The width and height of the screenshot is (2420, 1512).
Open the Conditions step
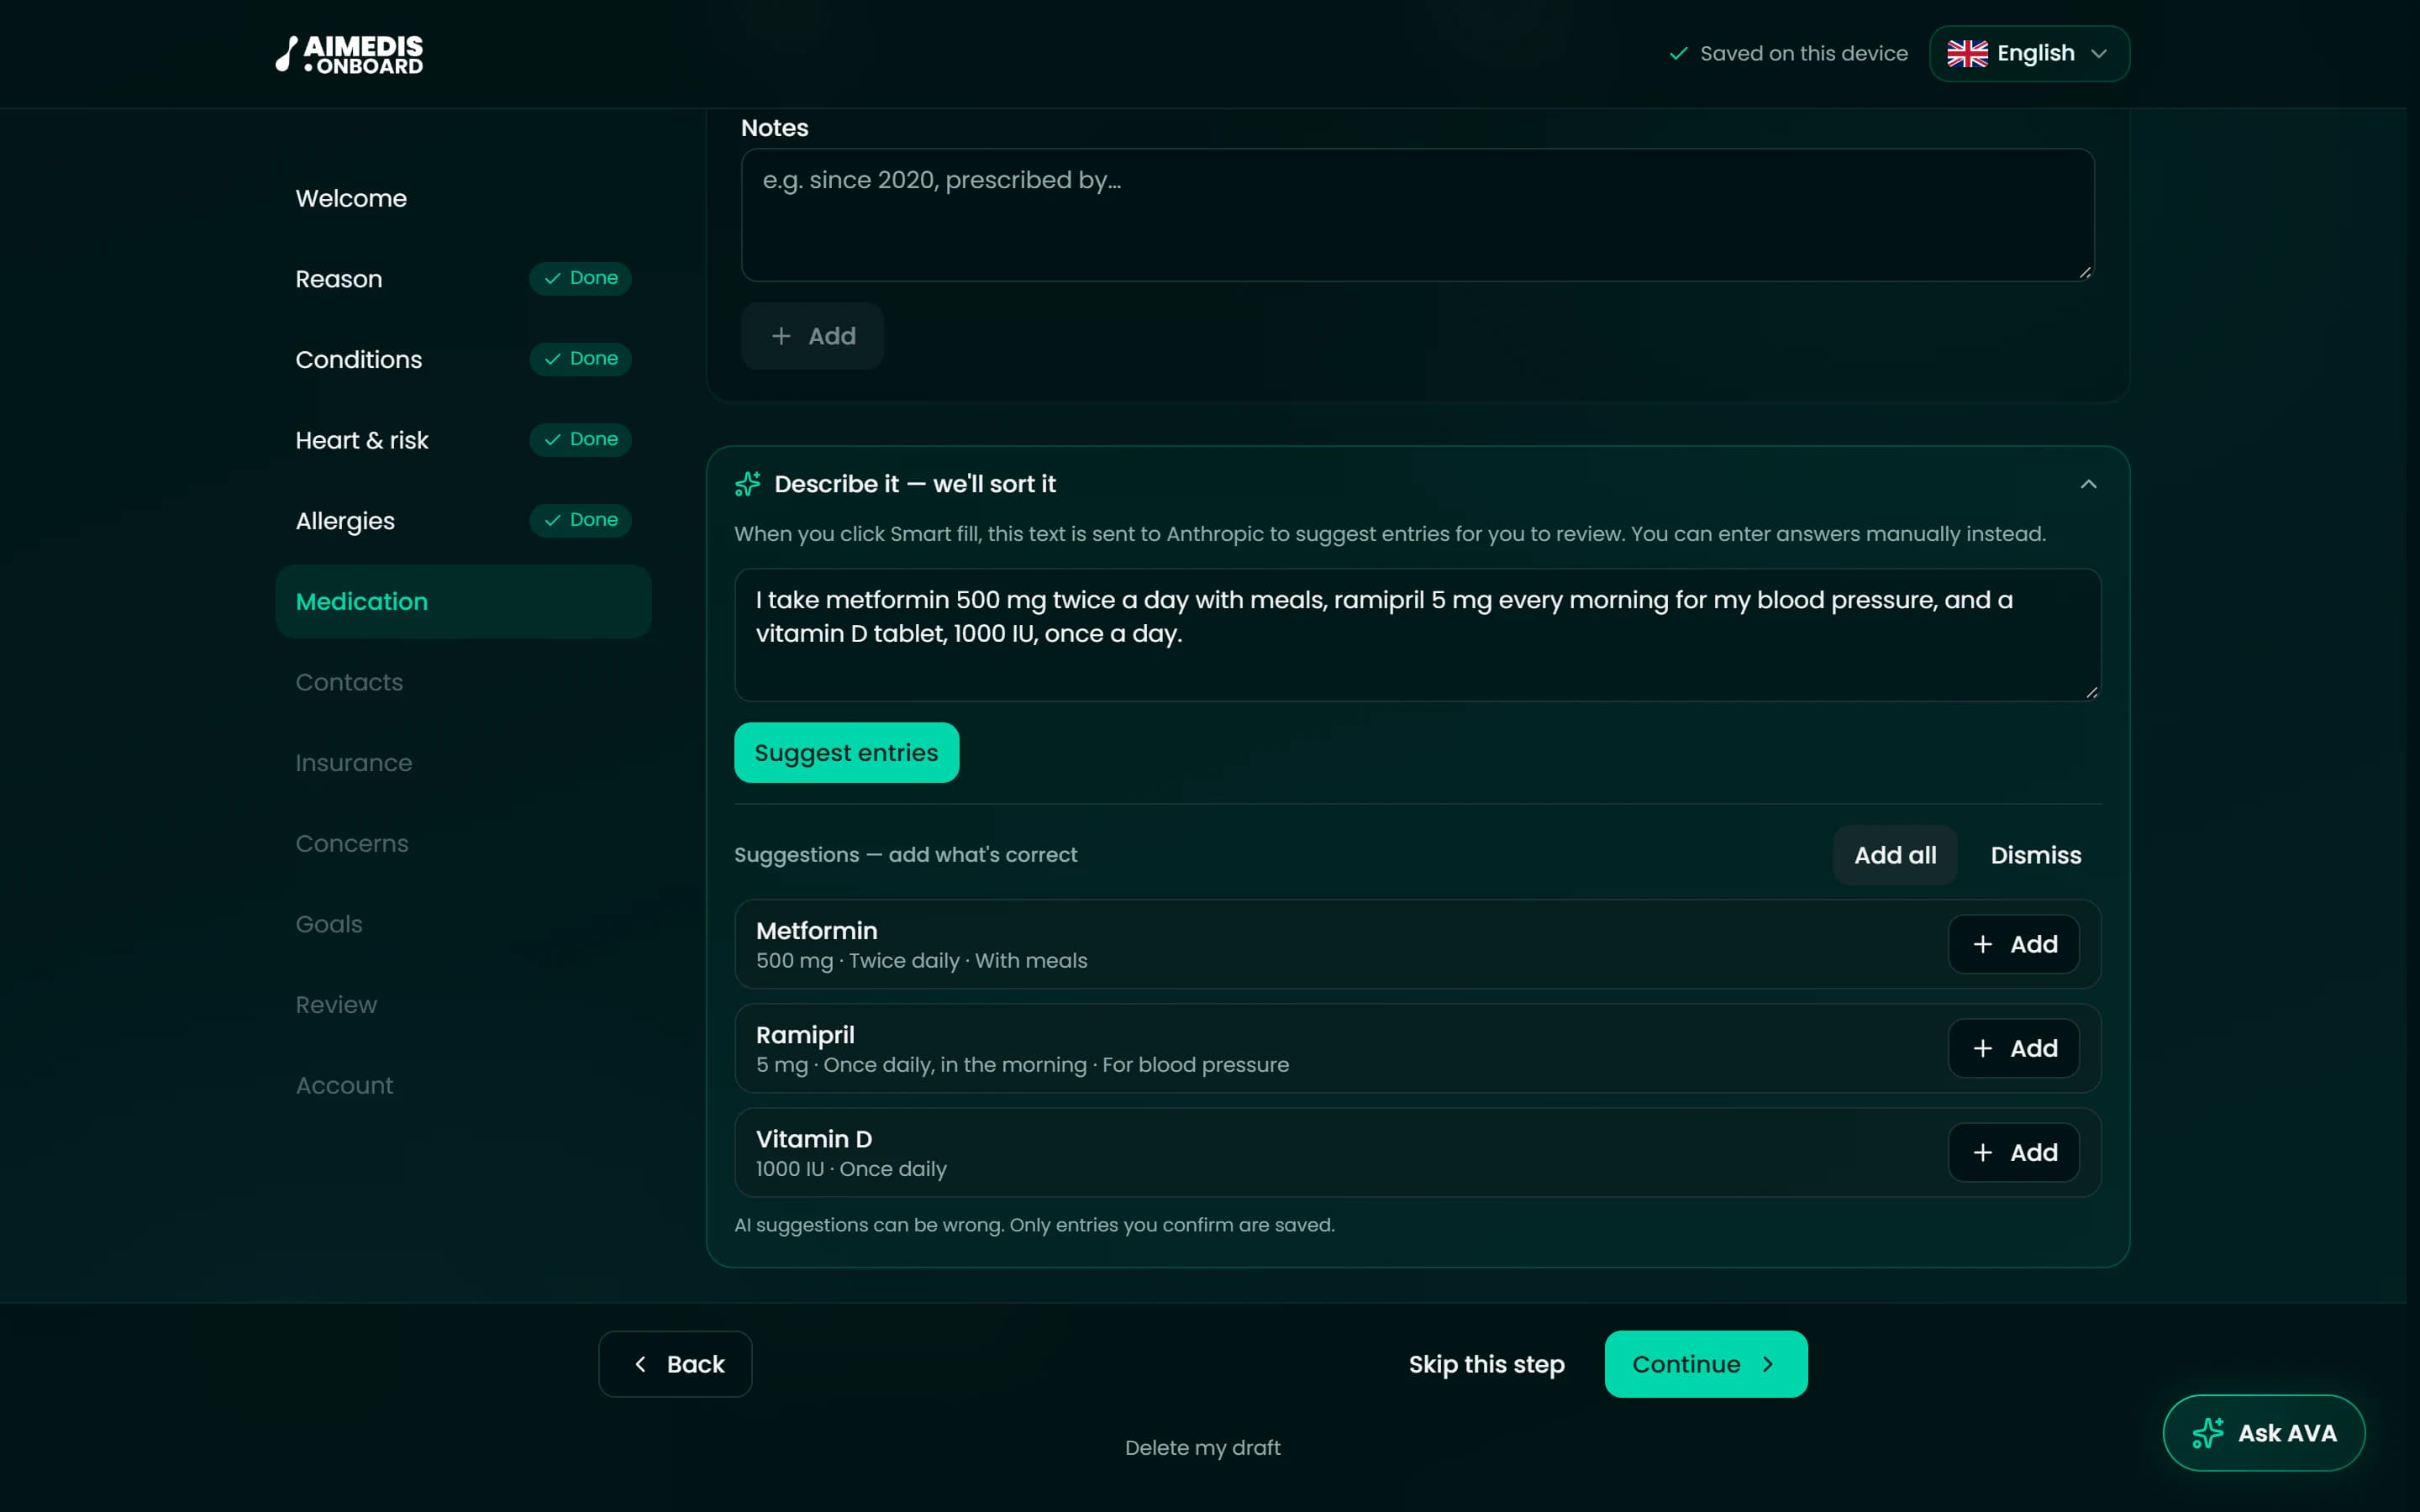point(463,359)
